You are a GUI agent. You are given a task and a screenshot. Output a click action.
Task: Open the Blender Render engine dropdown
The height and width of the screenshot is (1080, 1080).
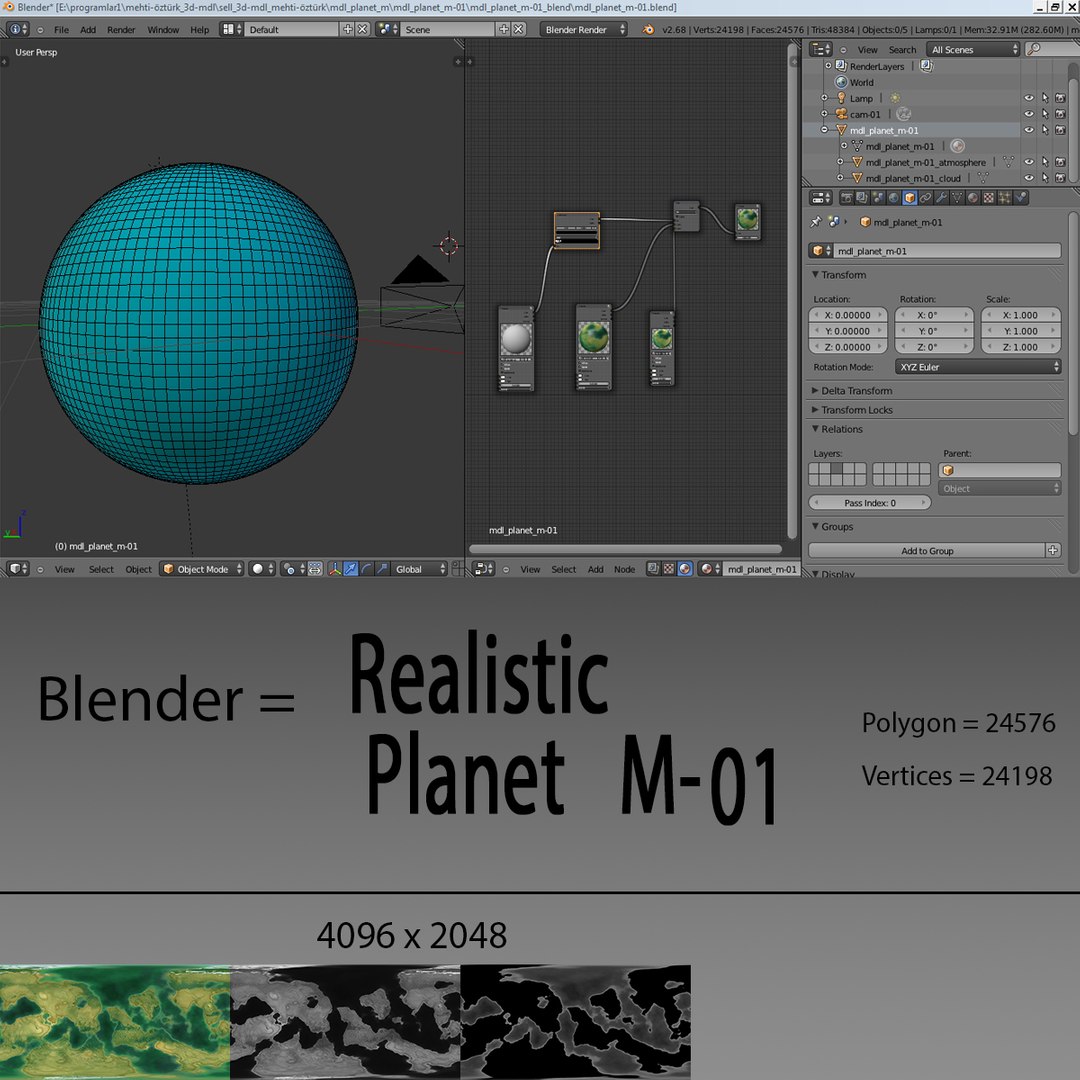pos(583,30)
